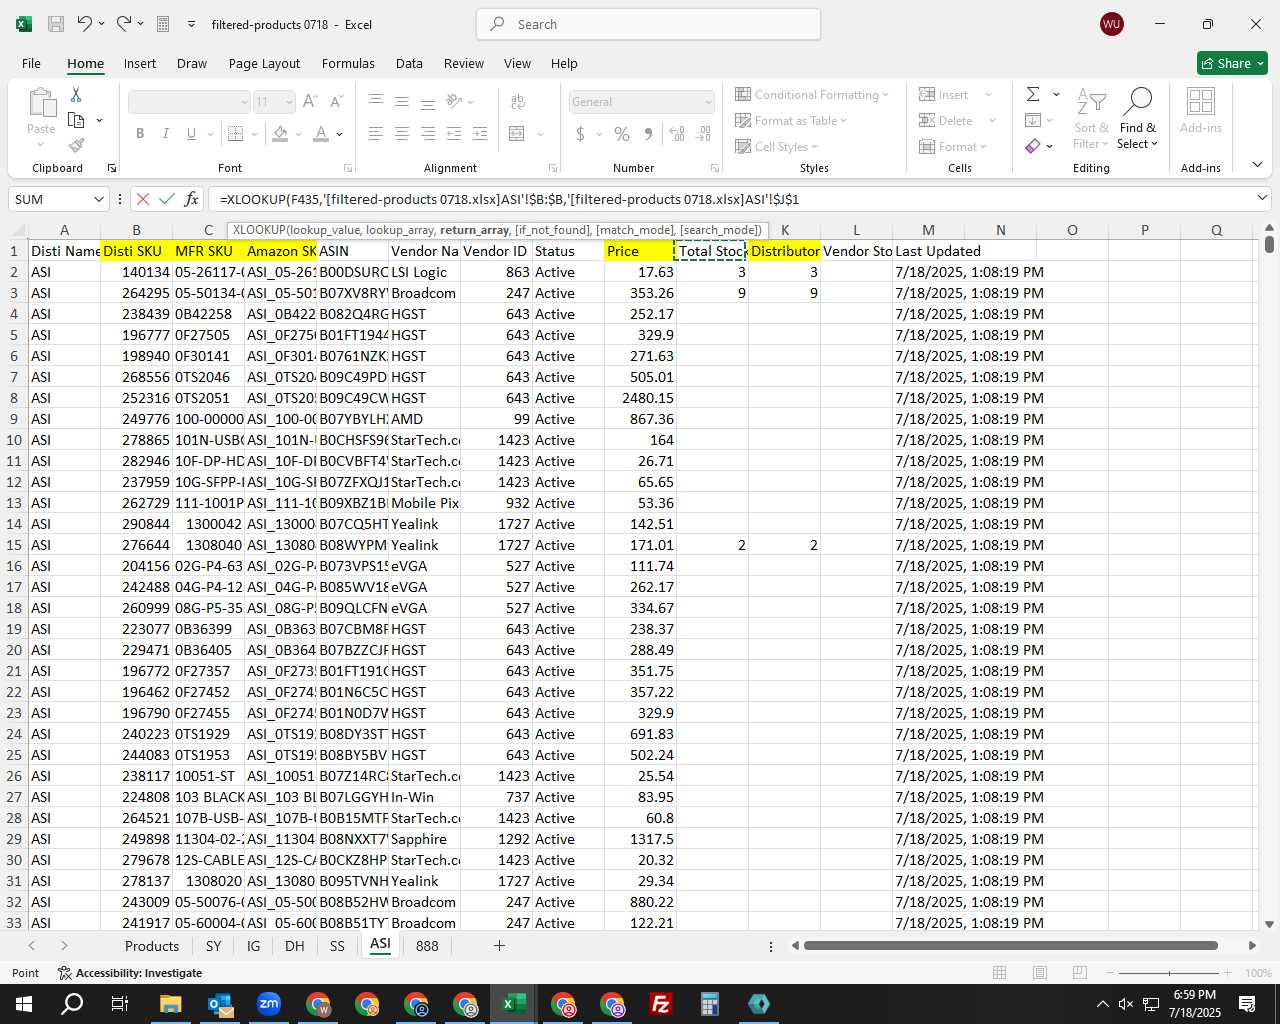Select the 888 sheet tab
1280x1024 pixels.
click(x=427, y=945)
